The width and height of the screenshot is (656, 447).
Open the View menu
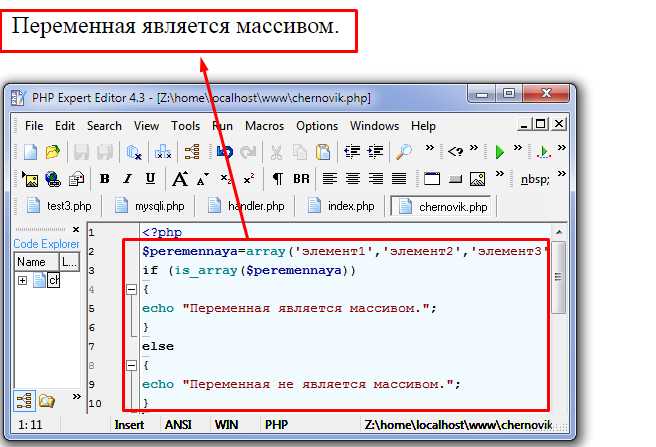point(146,126)
